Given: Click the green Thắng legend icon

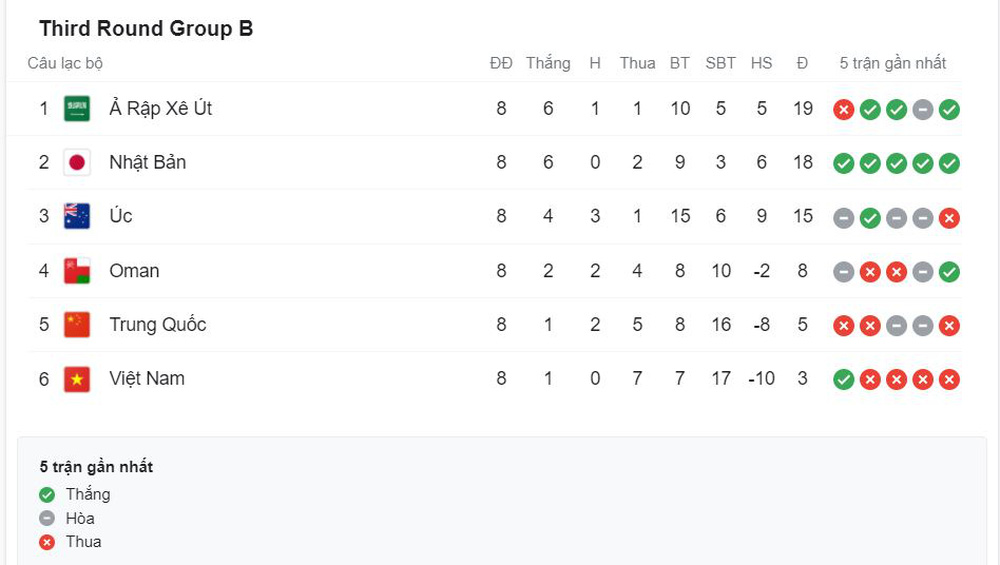Looking at the screenshot, I should click(47, 494).
